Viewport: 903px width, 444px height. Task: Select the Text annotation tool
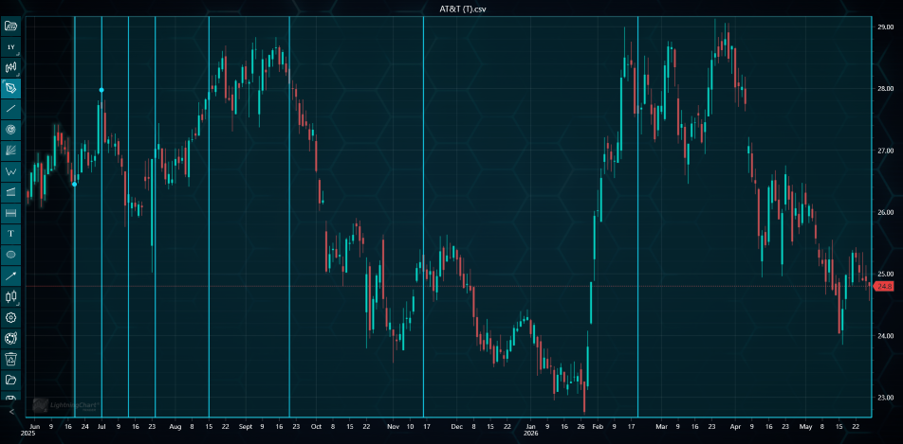pyautogui.click(x=11, y=234)
